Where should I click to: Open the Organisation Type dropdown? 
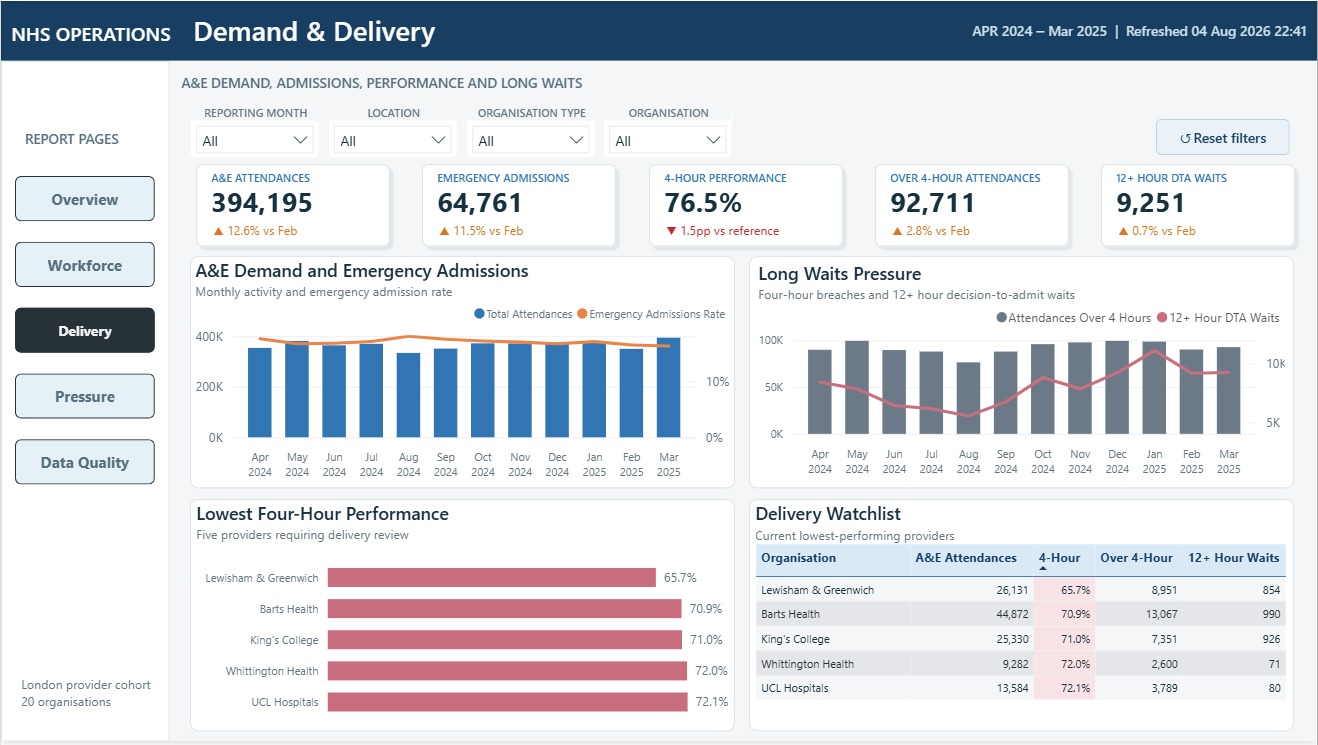(x=531, y=141)
